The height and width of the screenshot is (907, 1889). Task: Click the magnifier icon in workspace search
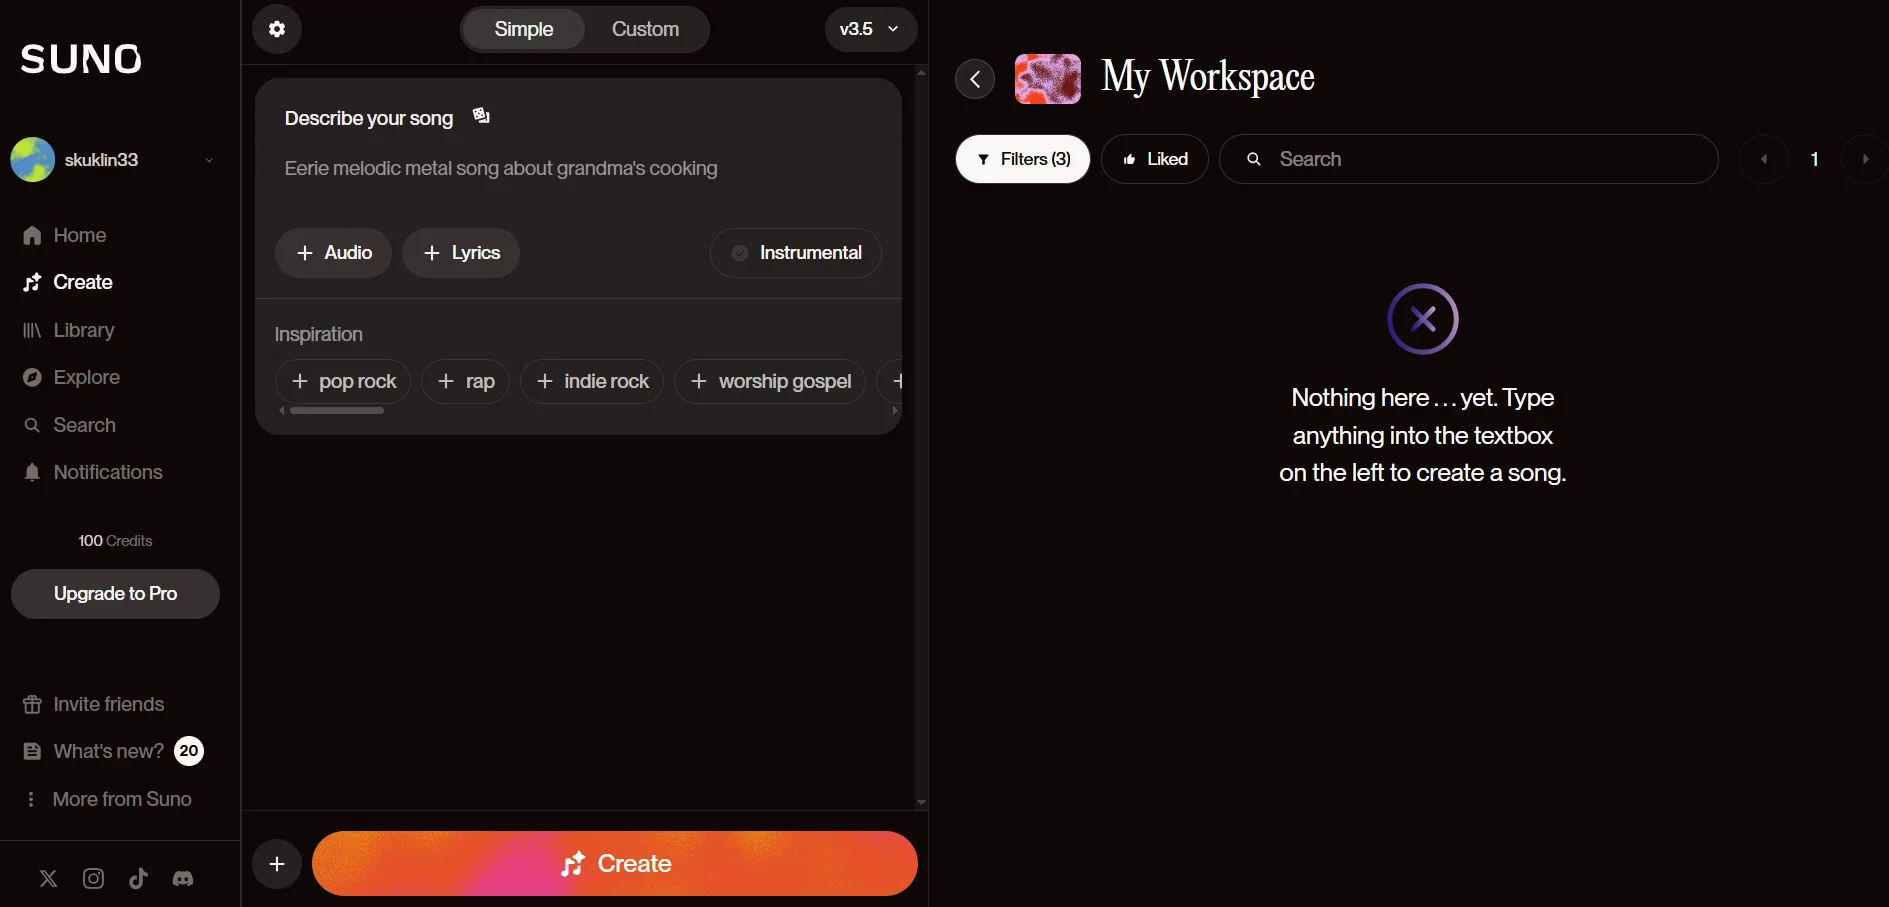point(1254,159)
